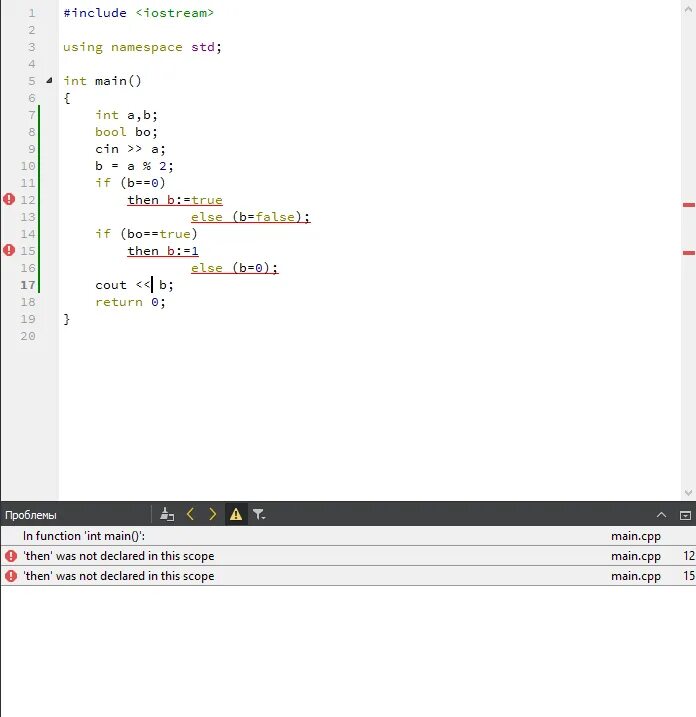
Task: Click the 'return 0;' statement
Action: (130, 302)
